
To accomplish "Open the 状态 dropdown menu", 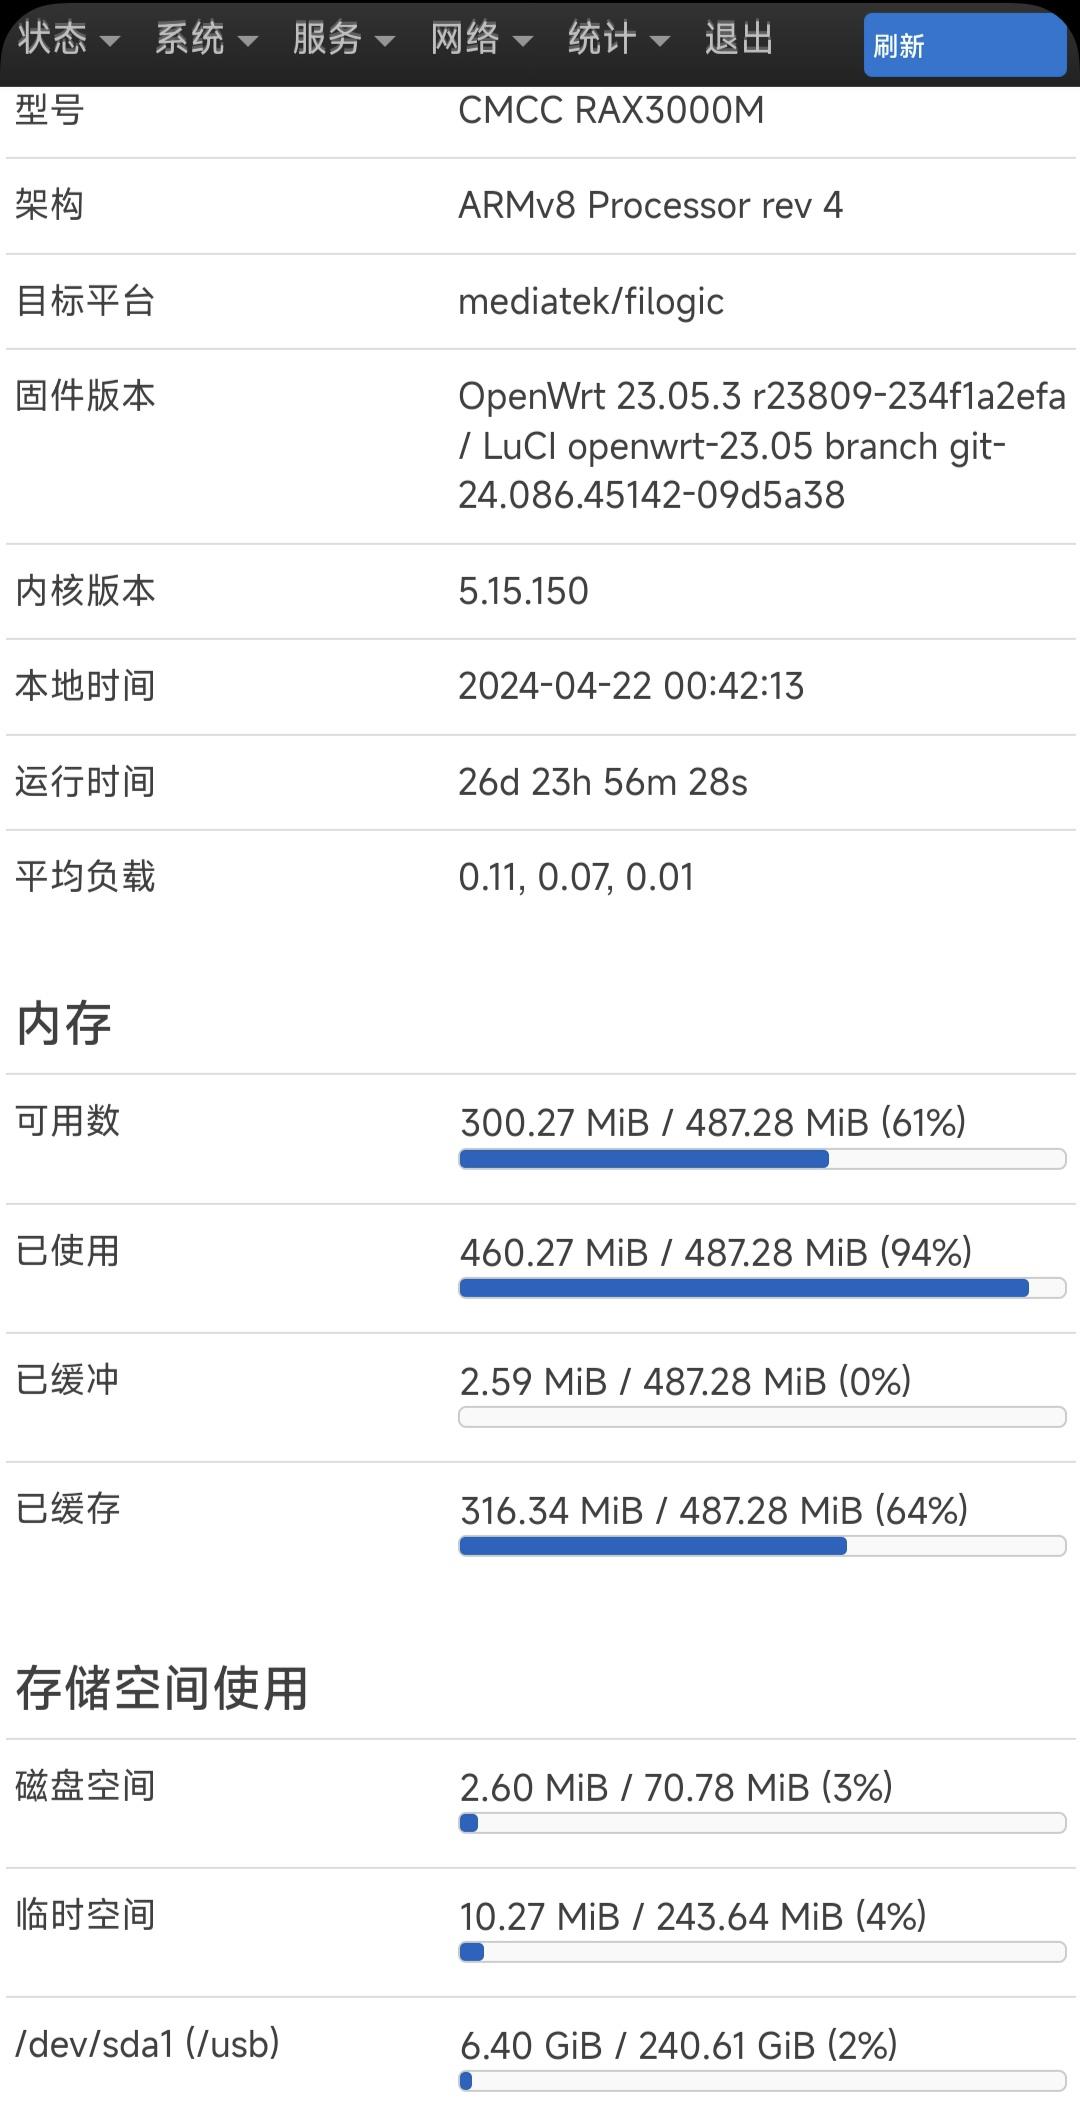I will 67,40.
